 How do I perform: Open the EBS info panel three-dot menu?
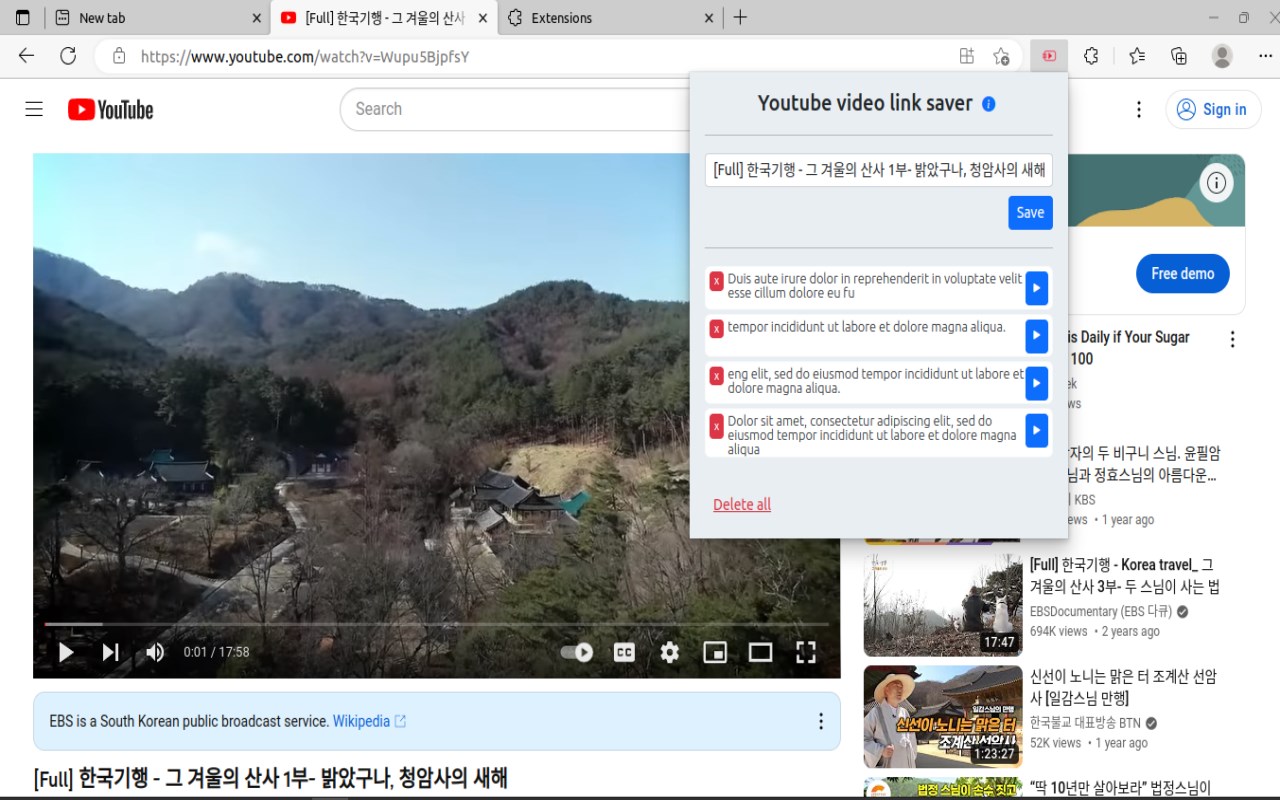(x=820, y=721)
